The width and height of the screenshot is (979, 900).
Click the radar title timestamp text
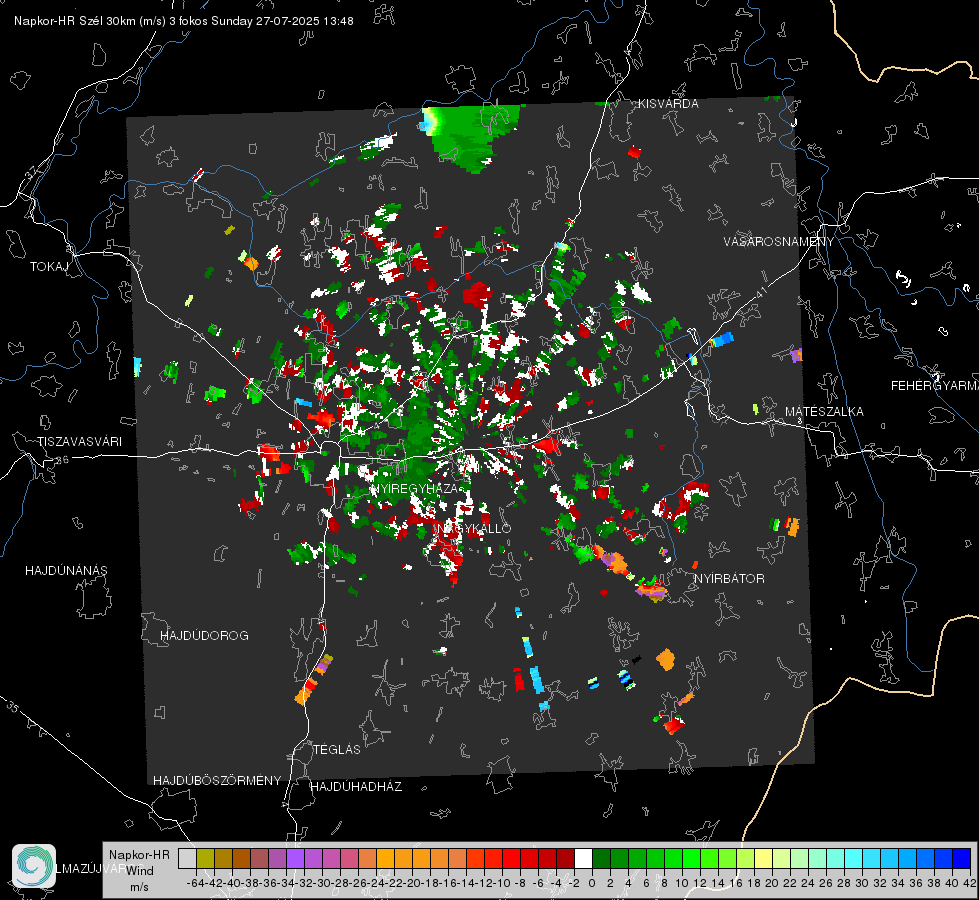(184, 21)
